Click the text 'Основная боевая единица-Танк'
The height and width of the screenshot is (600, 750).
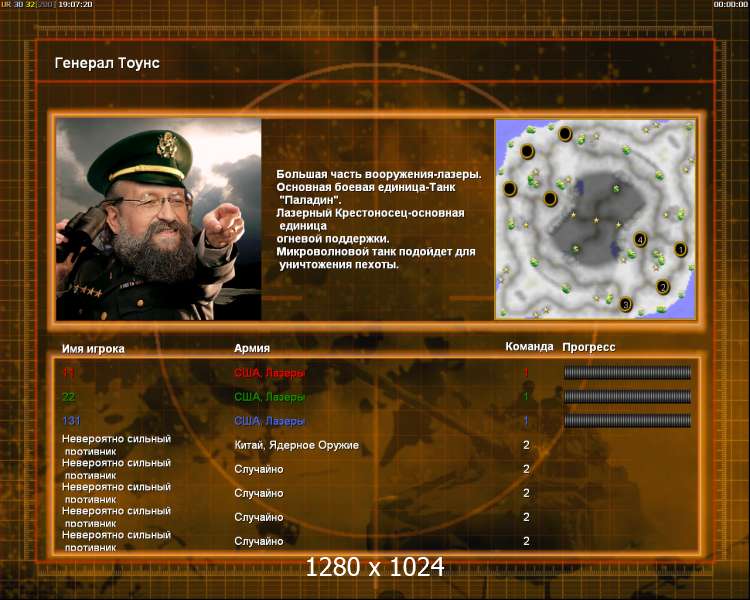(366, 188)
